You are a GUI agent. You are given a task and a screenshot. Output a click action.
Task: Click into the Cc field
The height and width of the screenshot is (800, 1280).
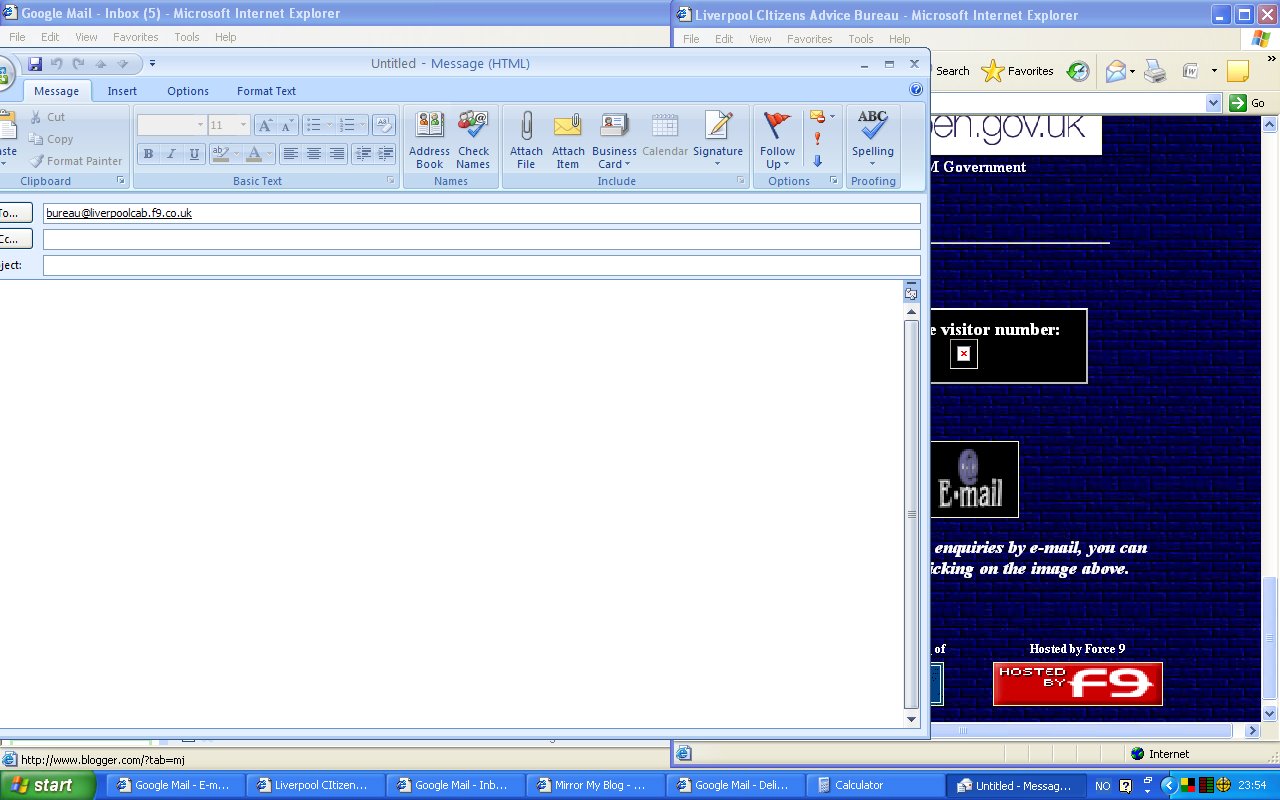[481, 239]
